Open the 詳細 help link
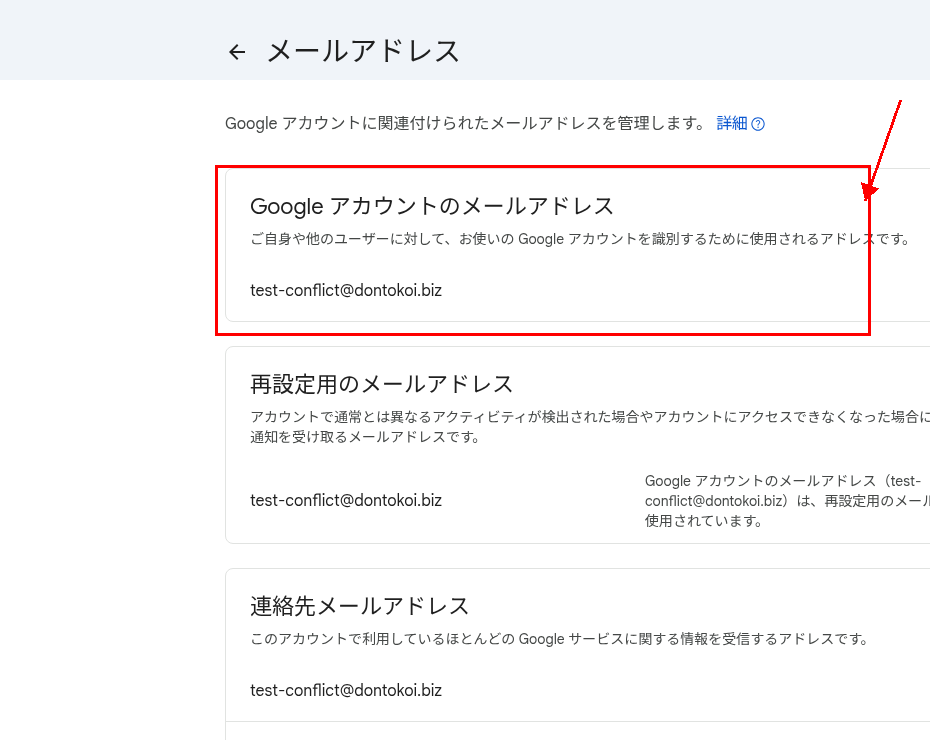 tap(732, 123)
